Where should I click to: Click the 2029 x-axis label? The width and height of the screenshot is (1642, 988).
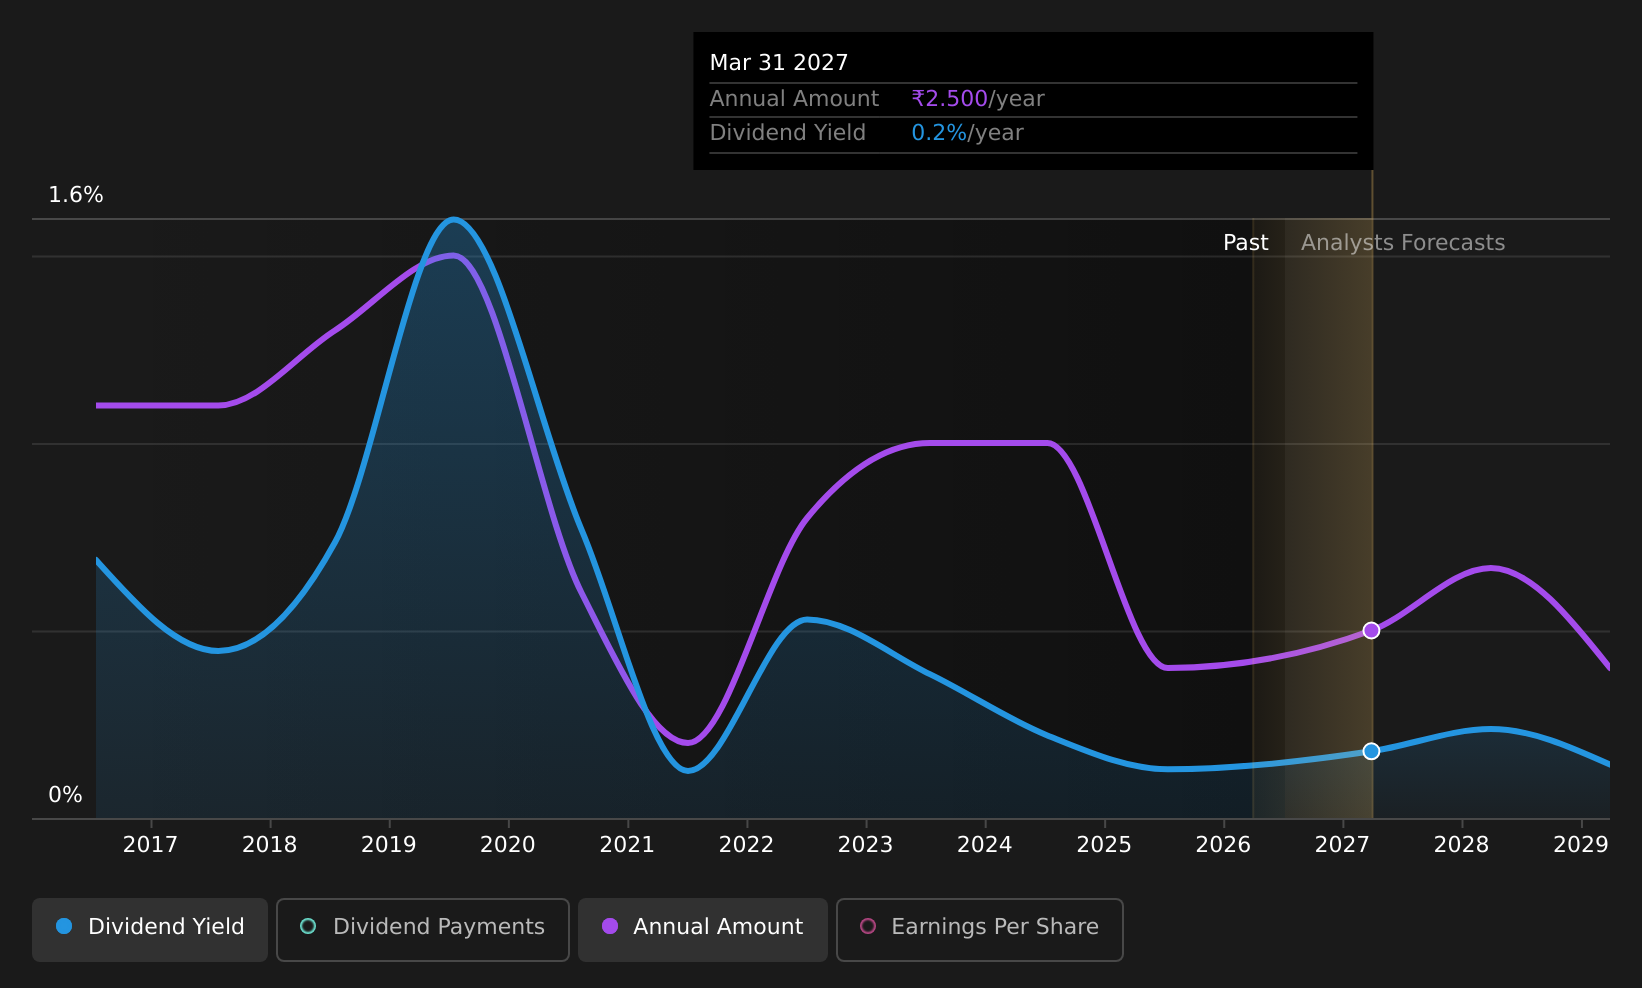[x=1581, y=845]
